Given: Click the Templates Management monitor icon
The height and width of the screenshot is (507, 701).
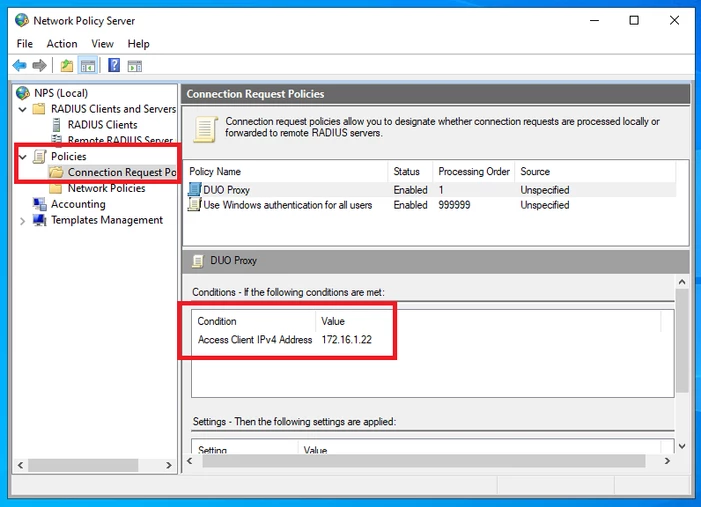Looking at the screenshot, I should pos(39,220).
